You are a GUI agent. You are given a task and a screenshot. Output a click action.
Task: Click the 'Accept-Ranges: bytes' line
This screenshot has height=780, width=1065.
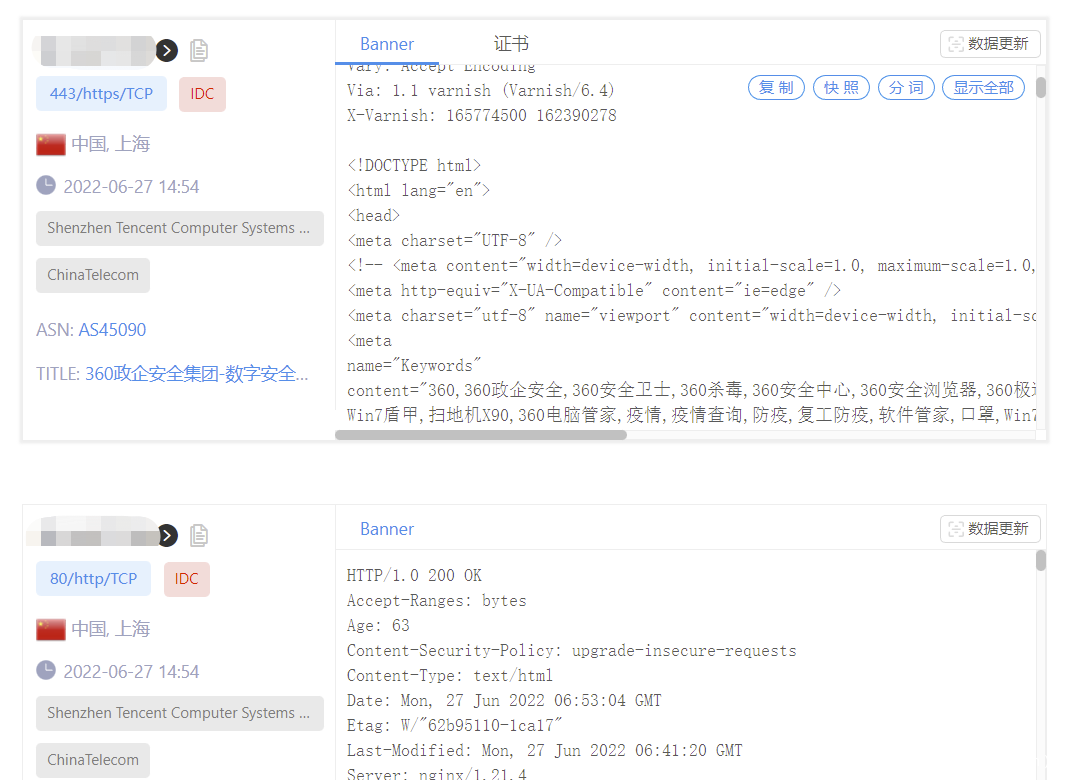coord(436,601)
